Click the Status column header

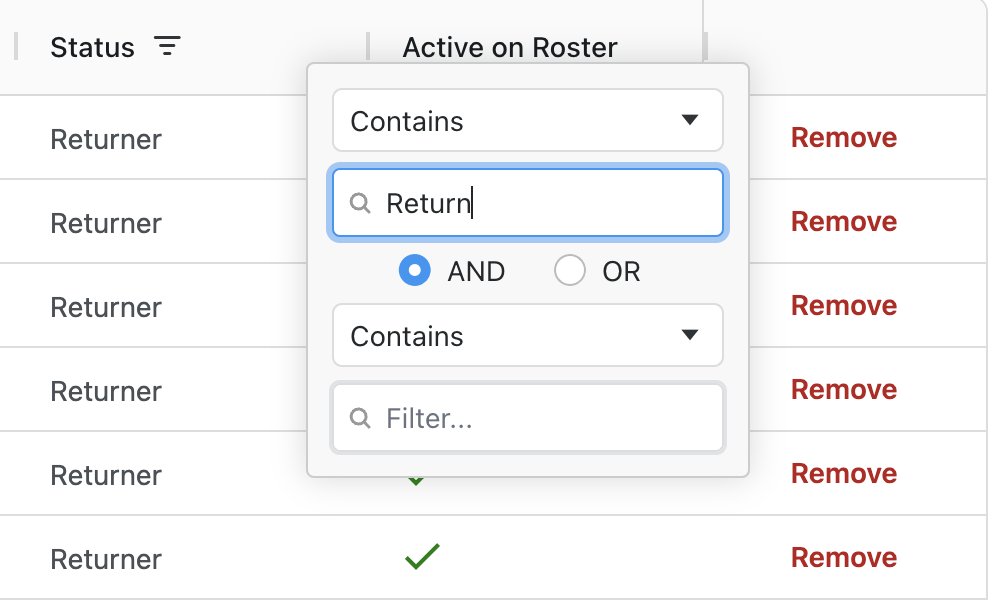point(92,47)
